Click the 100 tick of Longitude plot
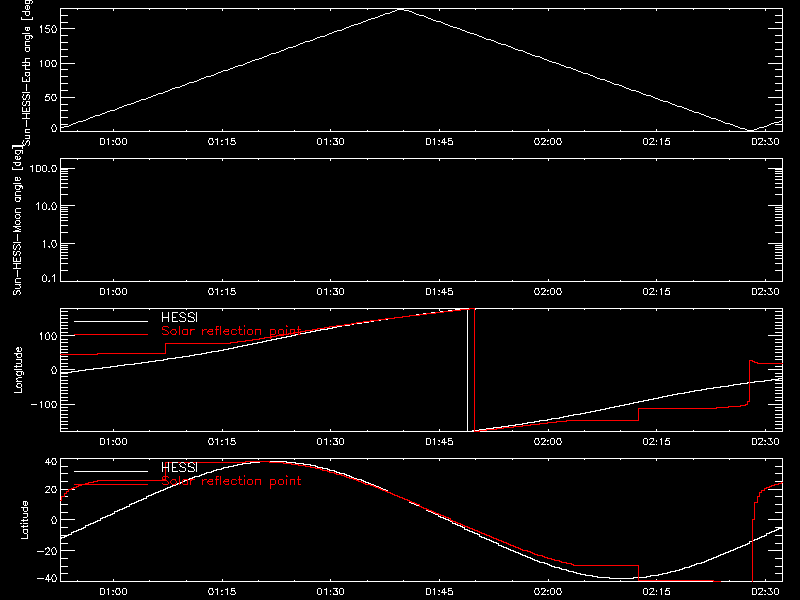The image size is (800, 600). point(46,336)
